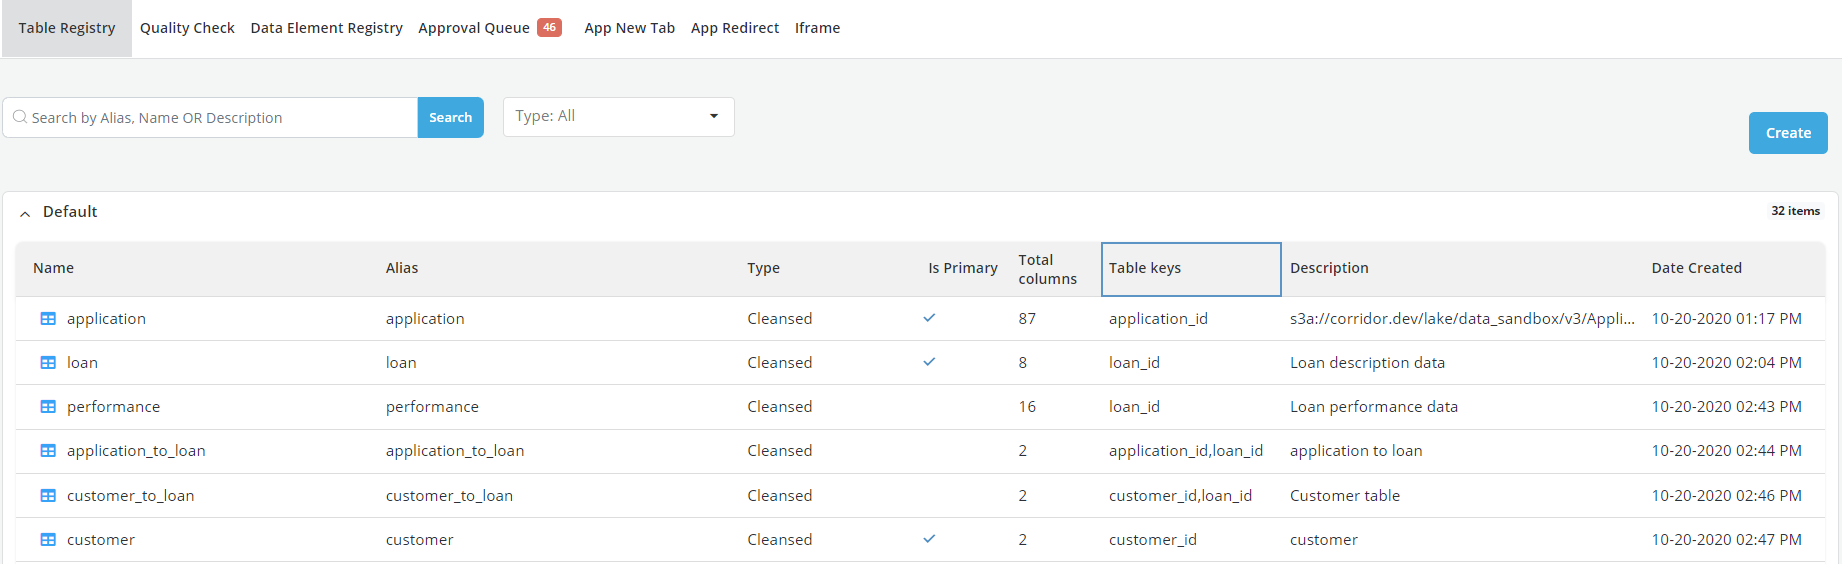Click Is Primary checkmark for application

click(929, 318)
